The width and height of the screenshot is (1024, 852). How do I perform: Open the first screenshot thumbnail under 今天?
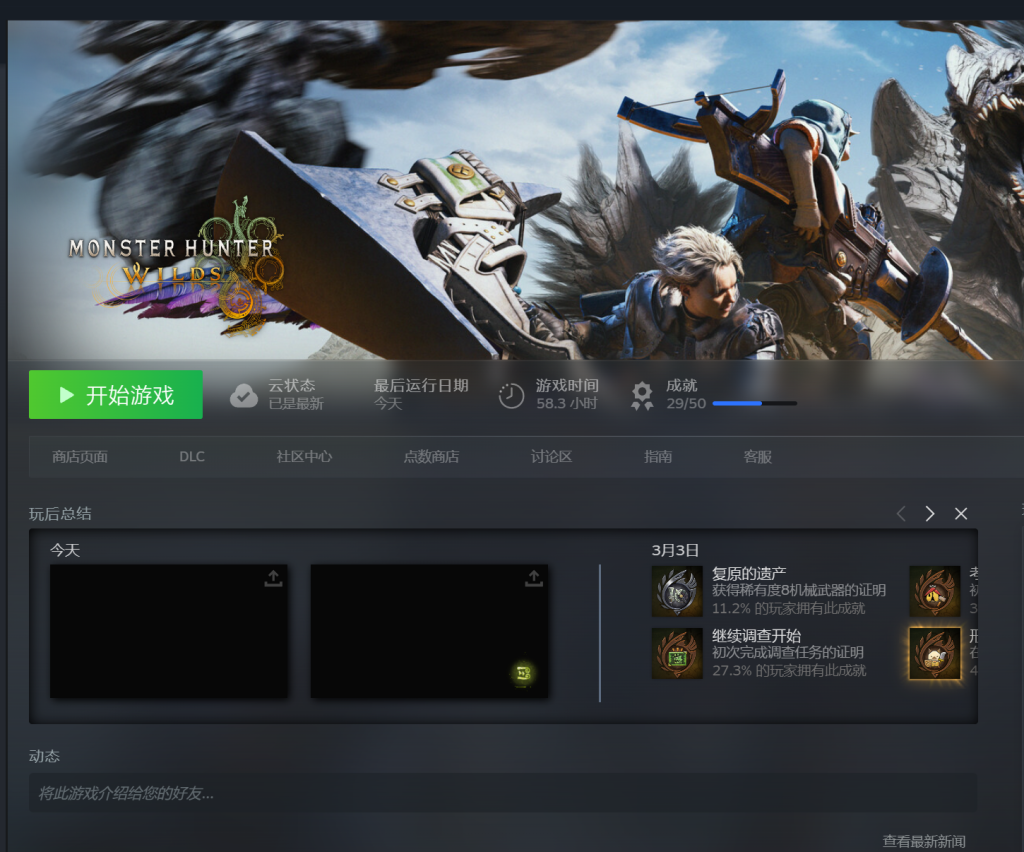(x=169, y=631)
